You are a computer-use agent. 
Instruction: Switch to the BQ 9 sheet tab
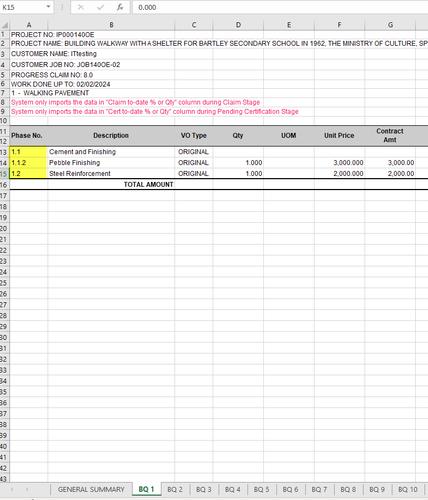coord(377,489)
